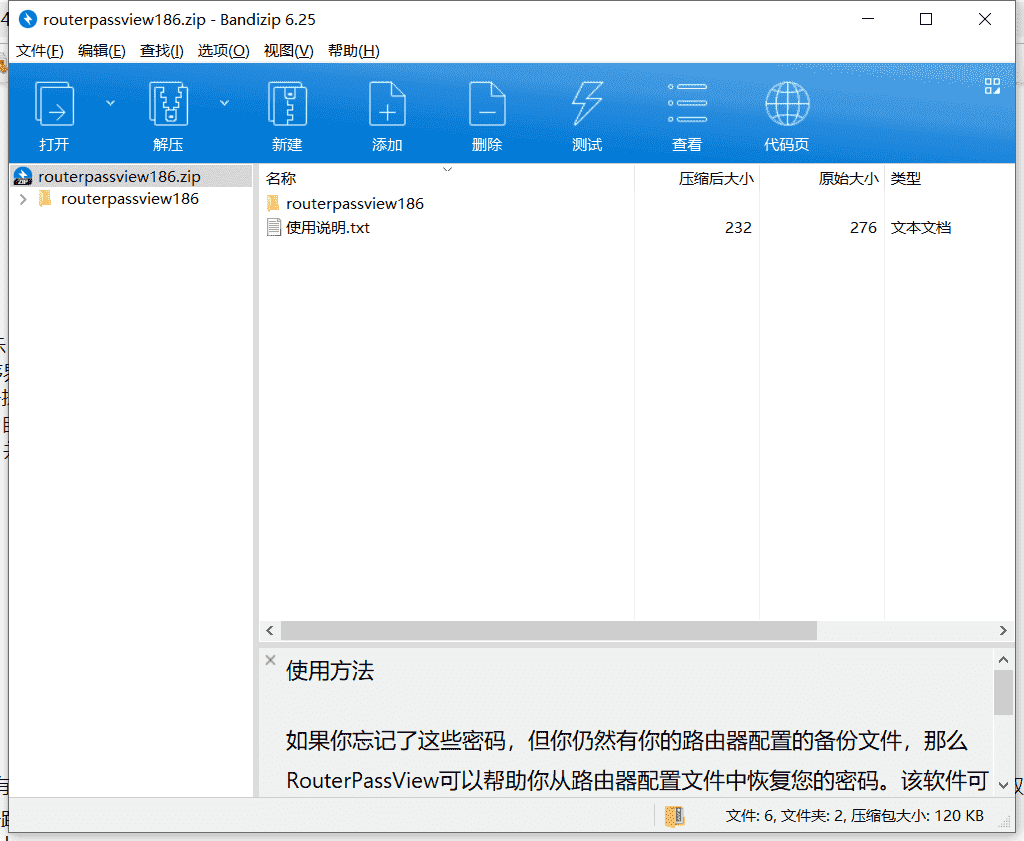Click the archive icon in status bar
The height and width of the screenshot is (841, 1024).
(x=675, y=816)
